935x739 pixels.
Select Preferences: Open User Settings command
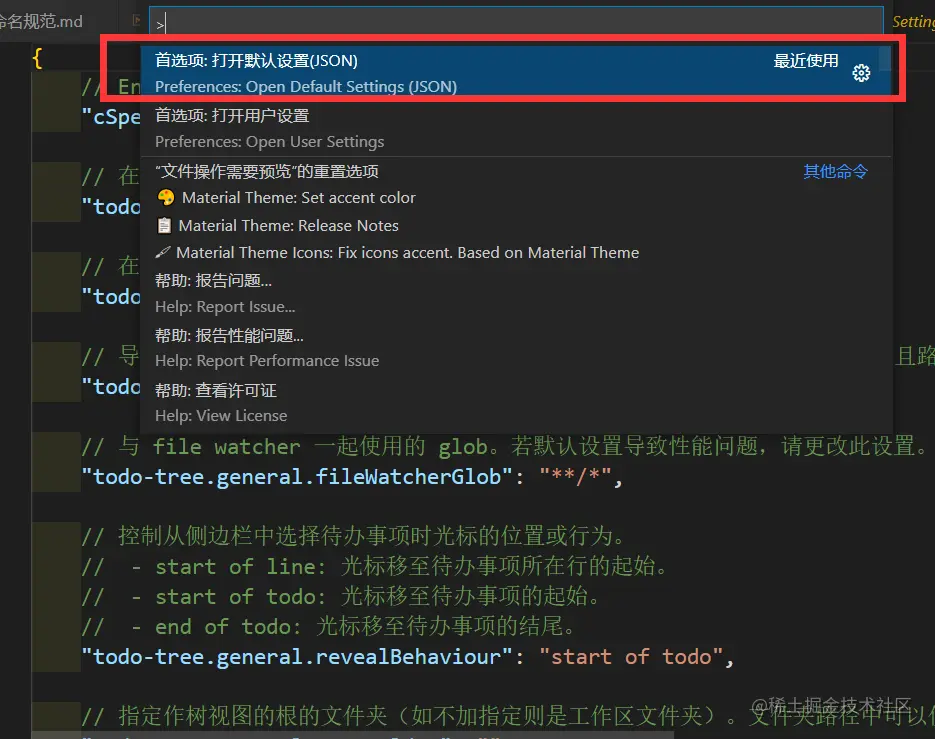click(516, 128)
